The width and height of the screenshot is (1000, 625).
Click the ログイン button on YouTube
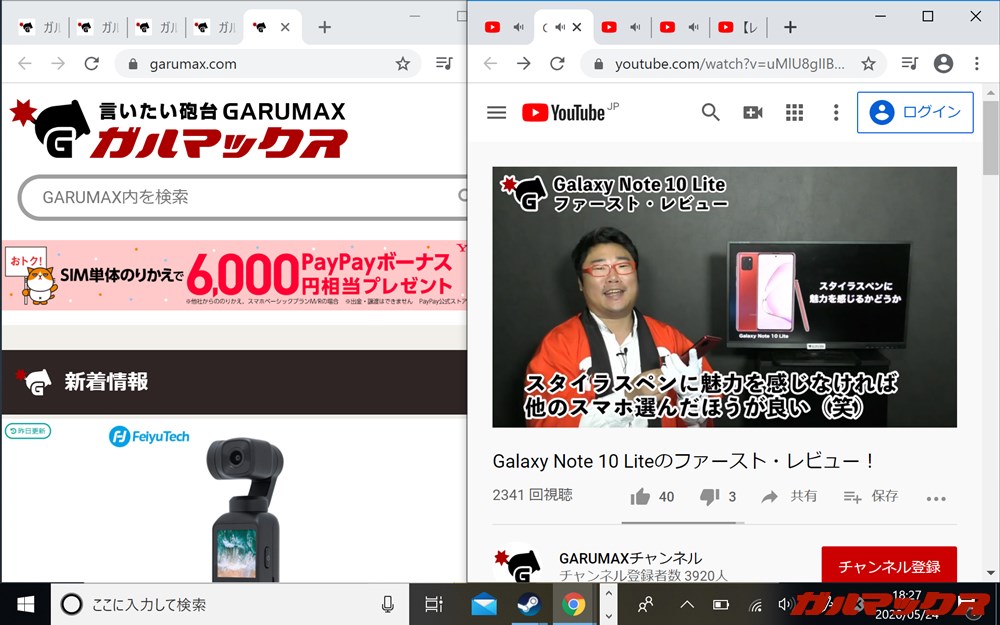tap(915, 112)
